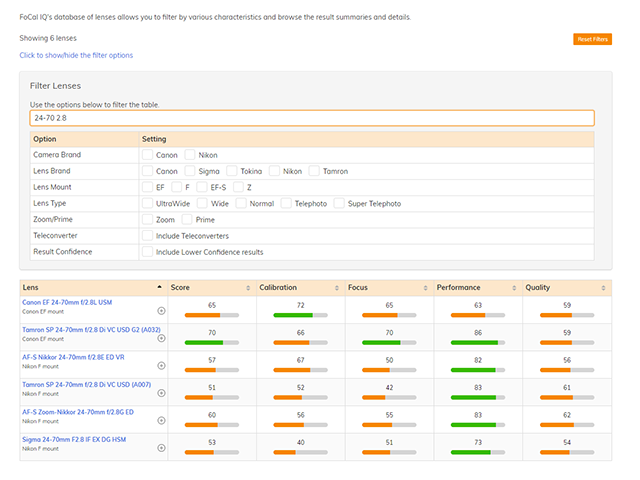The width and height of the screenshot is (640, 480).
Task: Open Canon EF 24-70mm f/2.8L USM link
Action: pyautogui.click(x=67, y=302)
